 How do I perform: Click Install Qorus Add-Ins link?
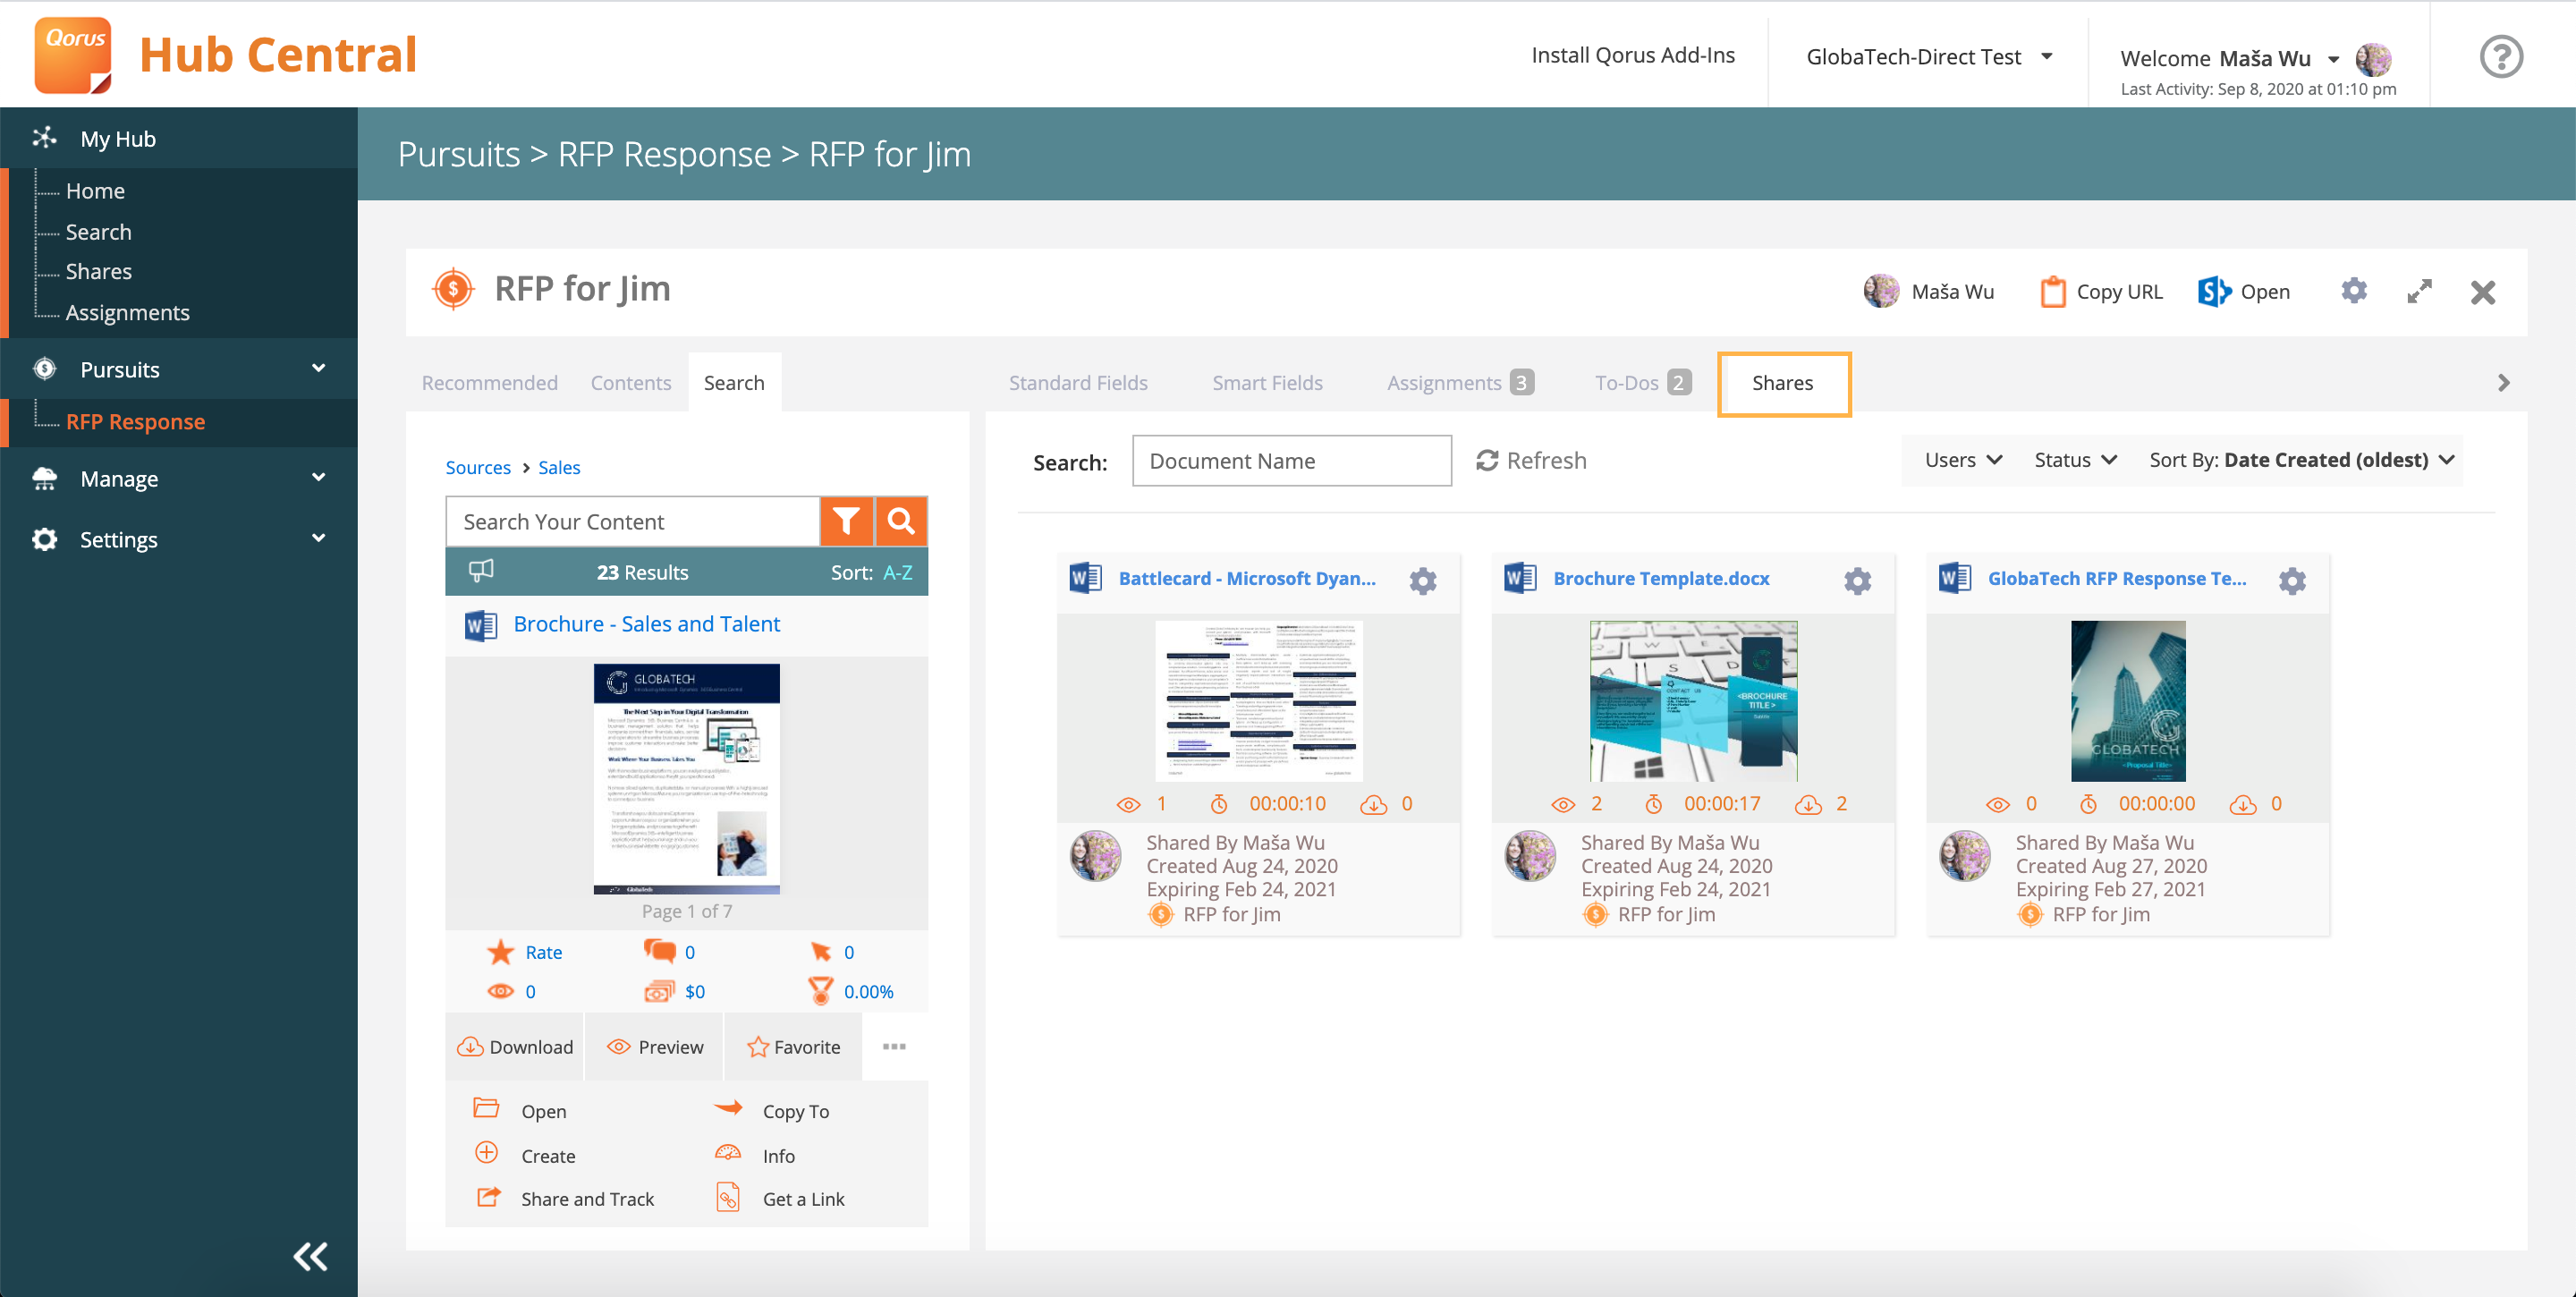tap(1632, 55)
